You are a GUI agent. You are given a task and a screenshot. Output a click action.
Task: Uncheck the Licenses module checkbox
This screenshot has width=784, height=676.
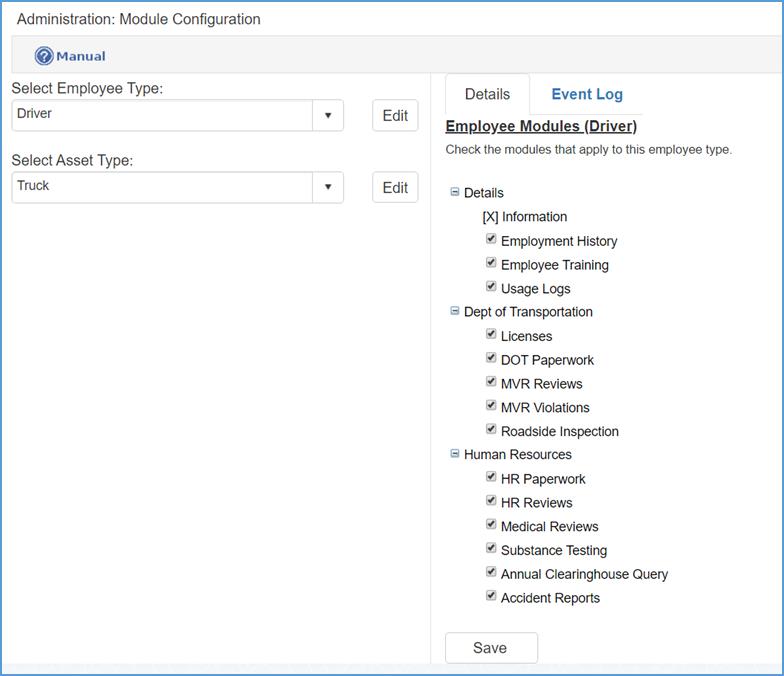point(491,334)
